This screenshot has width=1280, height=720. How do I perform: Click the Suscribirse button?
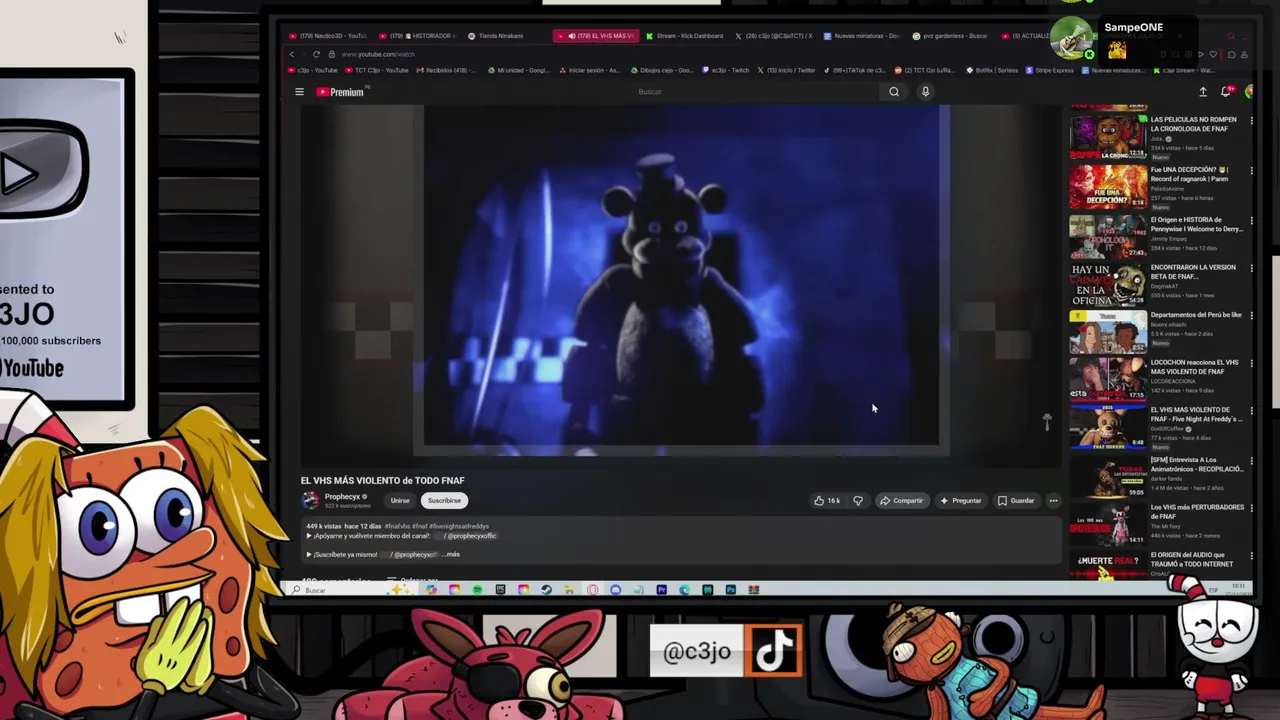[x=444, y=500]
